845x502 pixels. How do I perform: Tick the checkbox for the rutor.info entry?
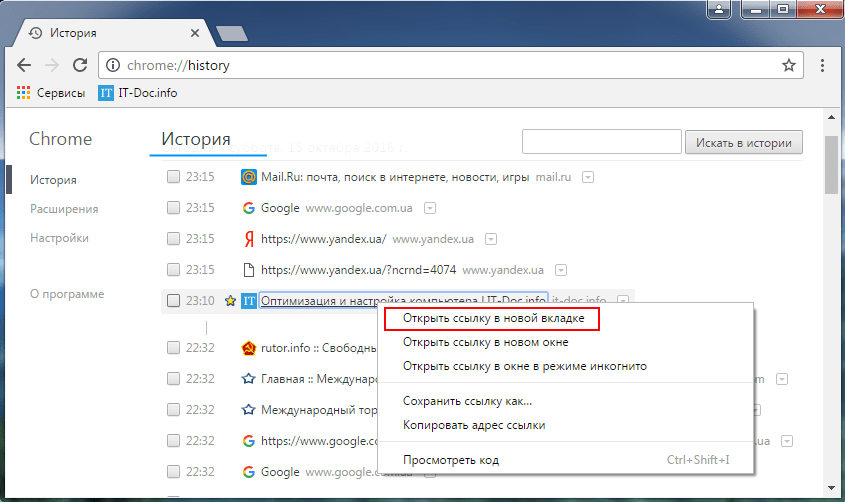173,348
